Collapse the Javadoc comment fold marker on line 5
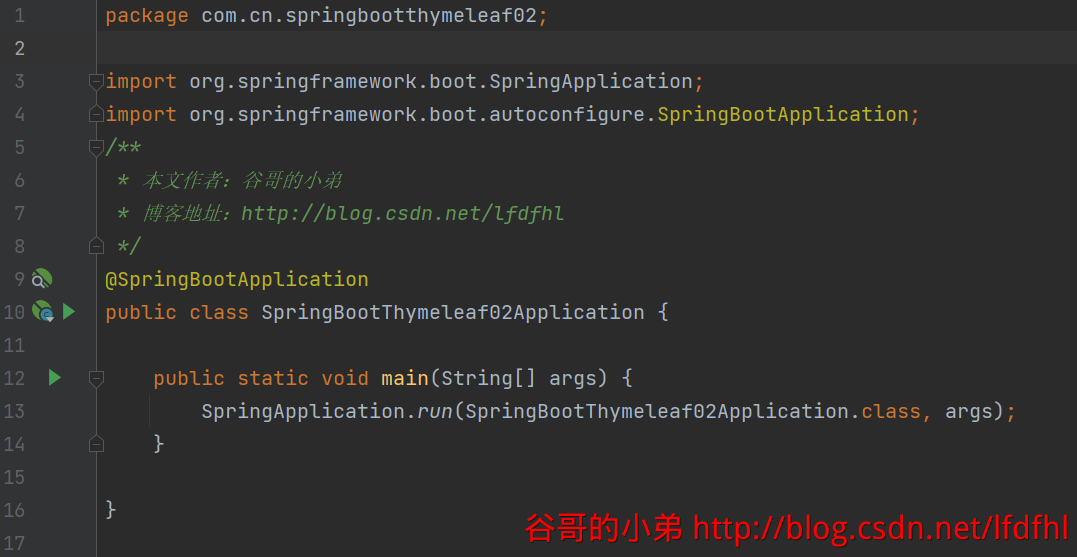Image resolution: width=1077 pixels, height=557 pixels. tap(96, 147)
